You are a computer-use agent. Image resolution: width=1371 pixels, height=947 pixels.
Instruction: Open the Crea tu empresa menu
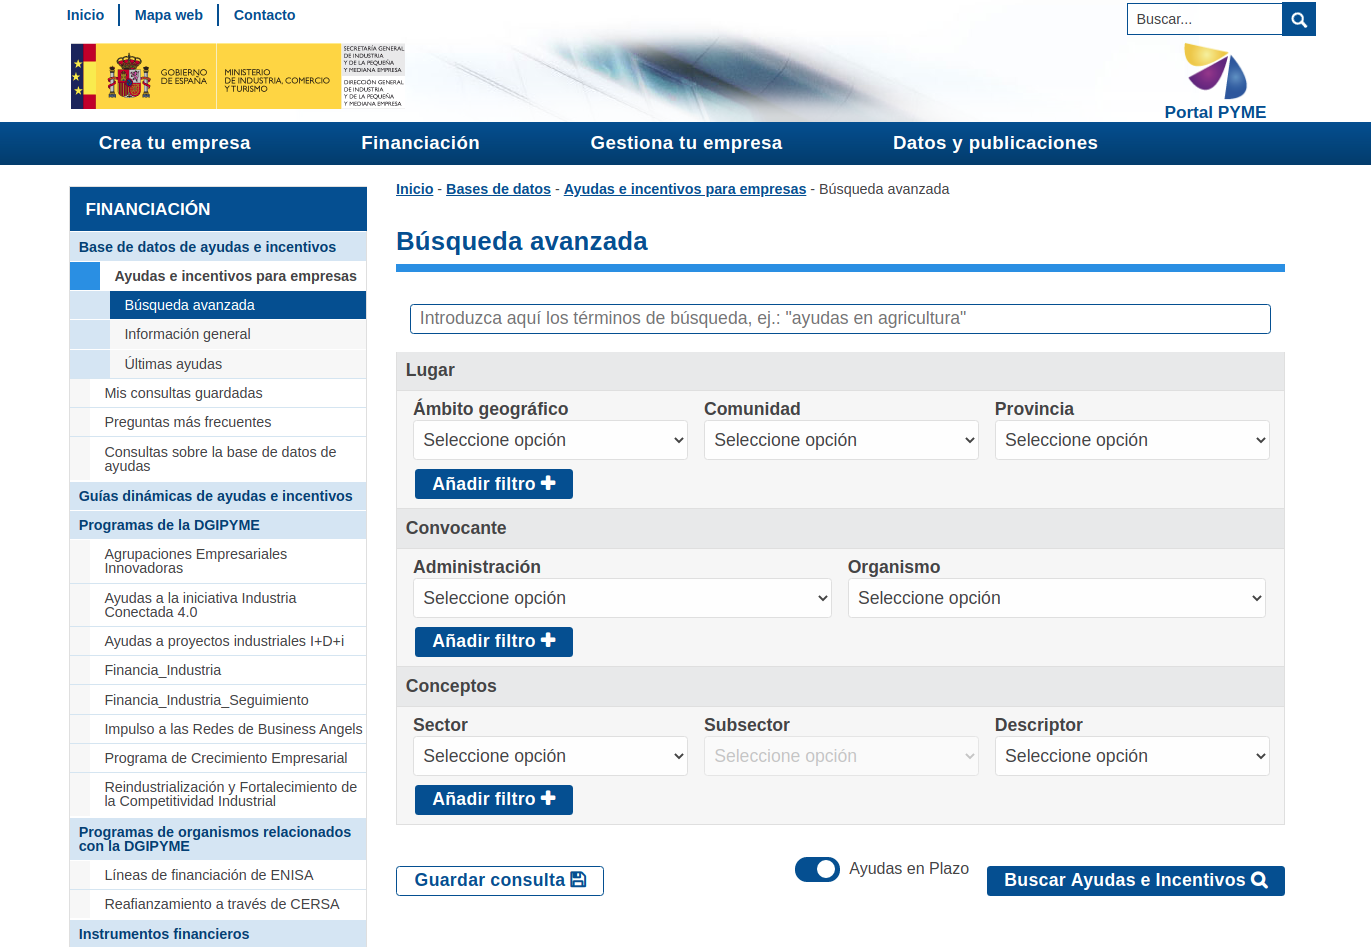point(174,143)
